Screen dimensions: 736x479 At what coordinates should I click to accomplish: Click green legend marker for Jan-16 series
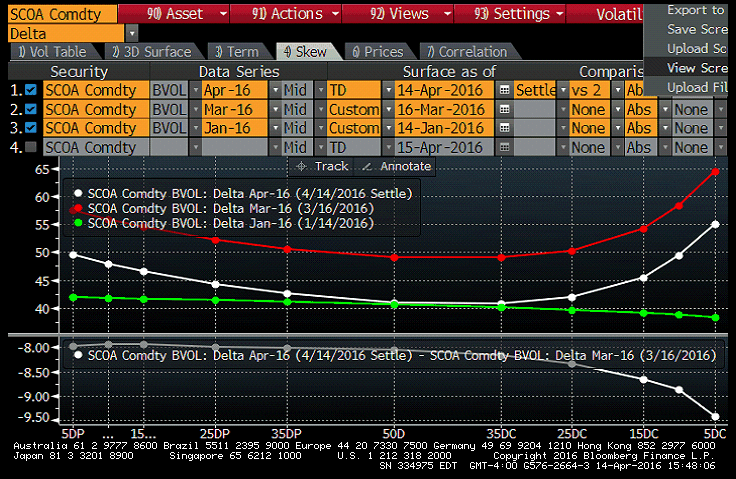tap(78, 224)
